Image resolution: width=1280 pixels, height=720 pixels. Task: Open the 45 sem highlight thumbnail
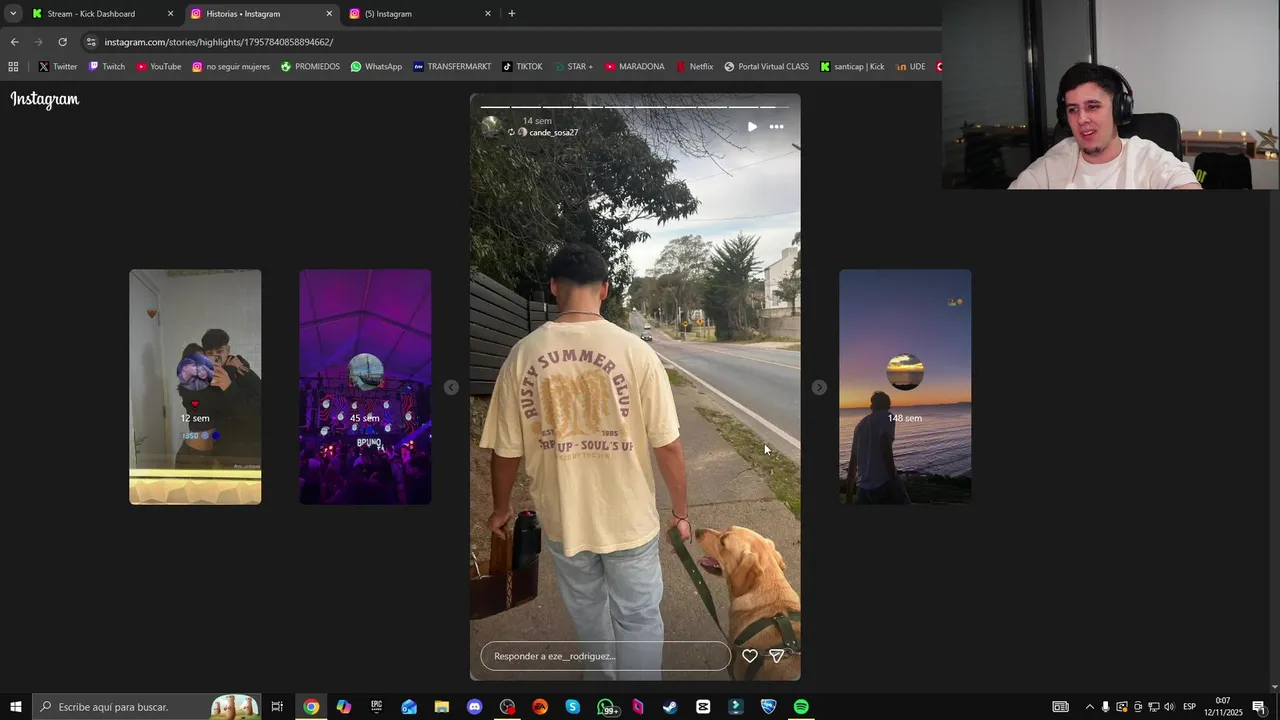(365, 387)
